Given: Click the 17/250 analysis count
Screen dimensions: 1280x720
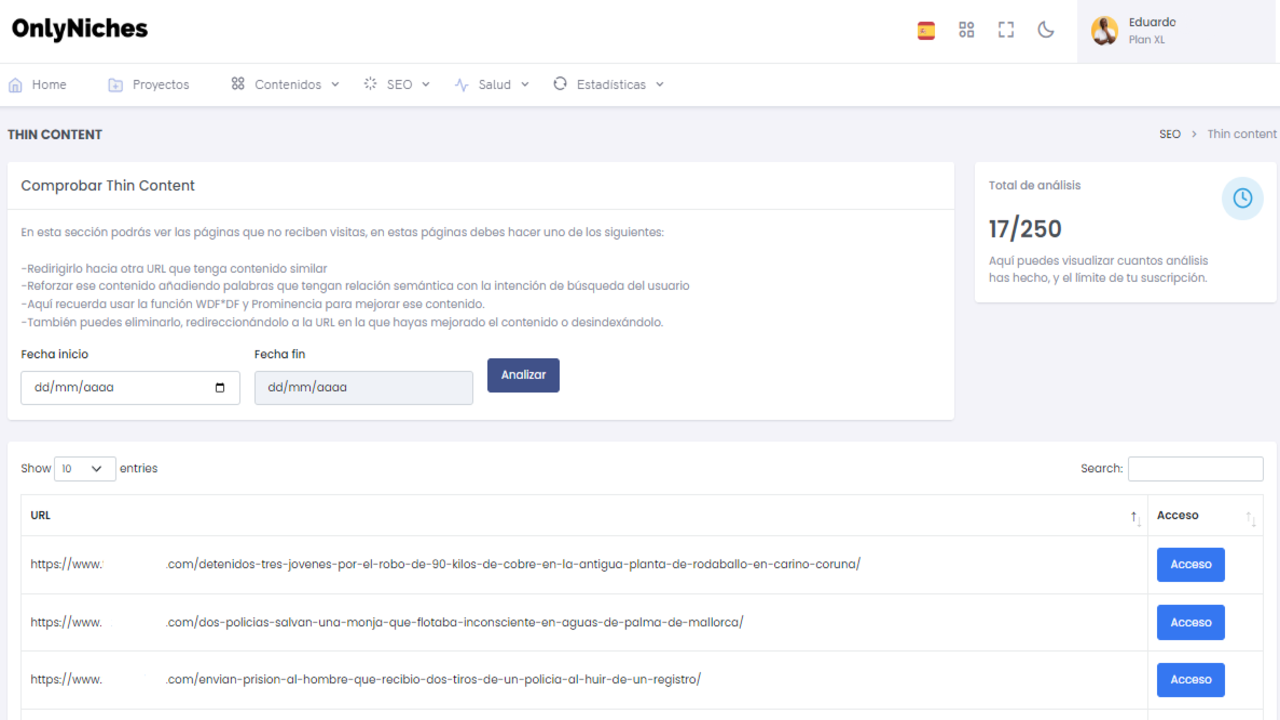Looking at the screenshot, I should [1025, 229].
